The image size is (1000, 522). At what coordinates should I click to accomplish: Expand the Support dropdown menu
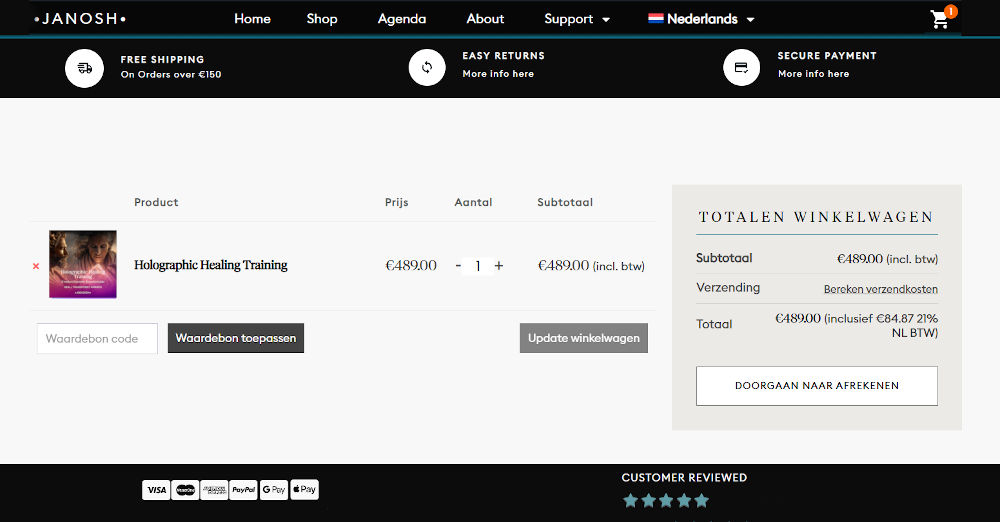(x=577, y=19)
